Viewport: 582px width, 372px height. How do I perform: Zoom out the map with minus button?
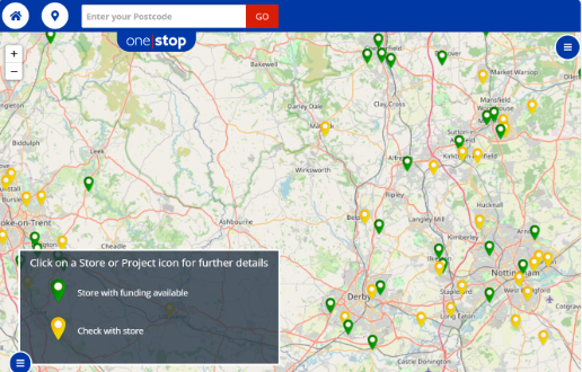coord(14,71)
